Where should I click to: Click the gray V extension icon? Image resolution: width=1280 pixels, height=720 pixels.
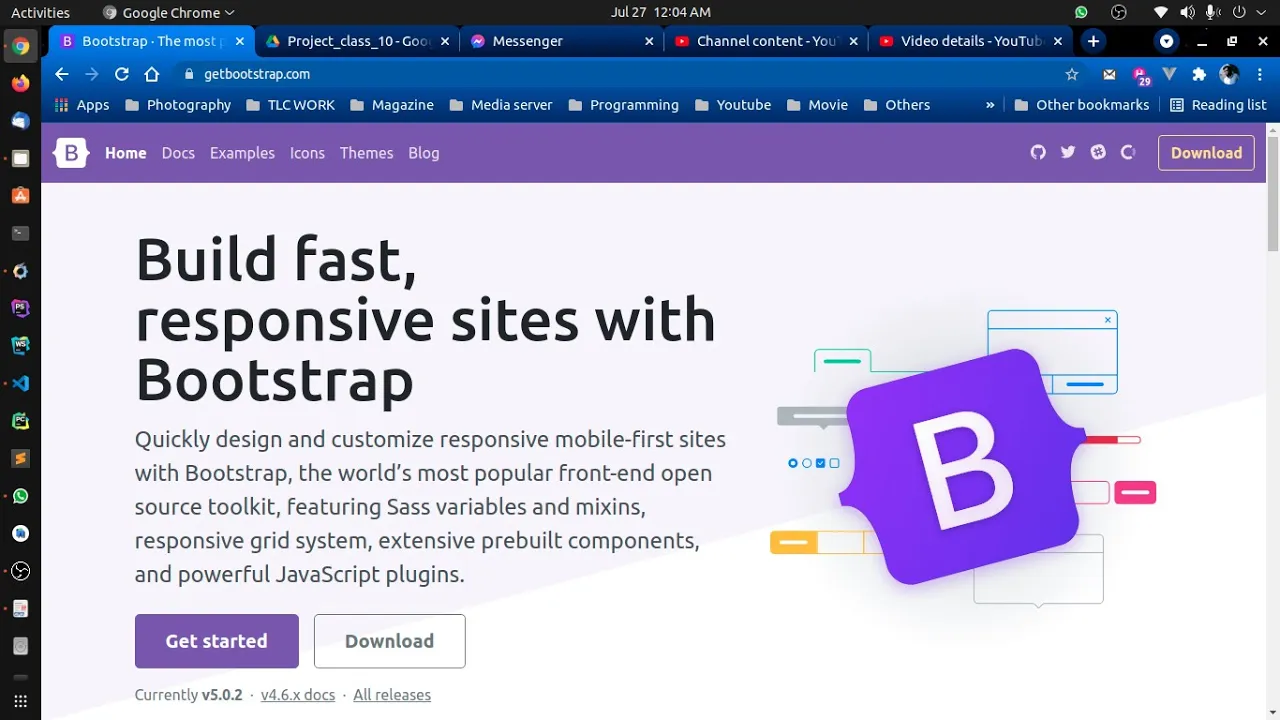1170,74
